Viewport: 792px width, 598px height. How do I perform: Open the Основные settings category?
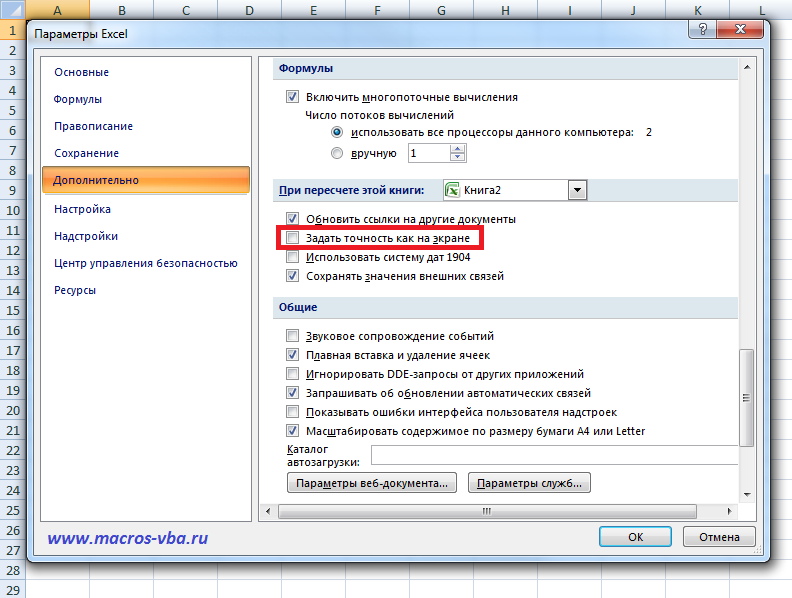coord(81,72)
